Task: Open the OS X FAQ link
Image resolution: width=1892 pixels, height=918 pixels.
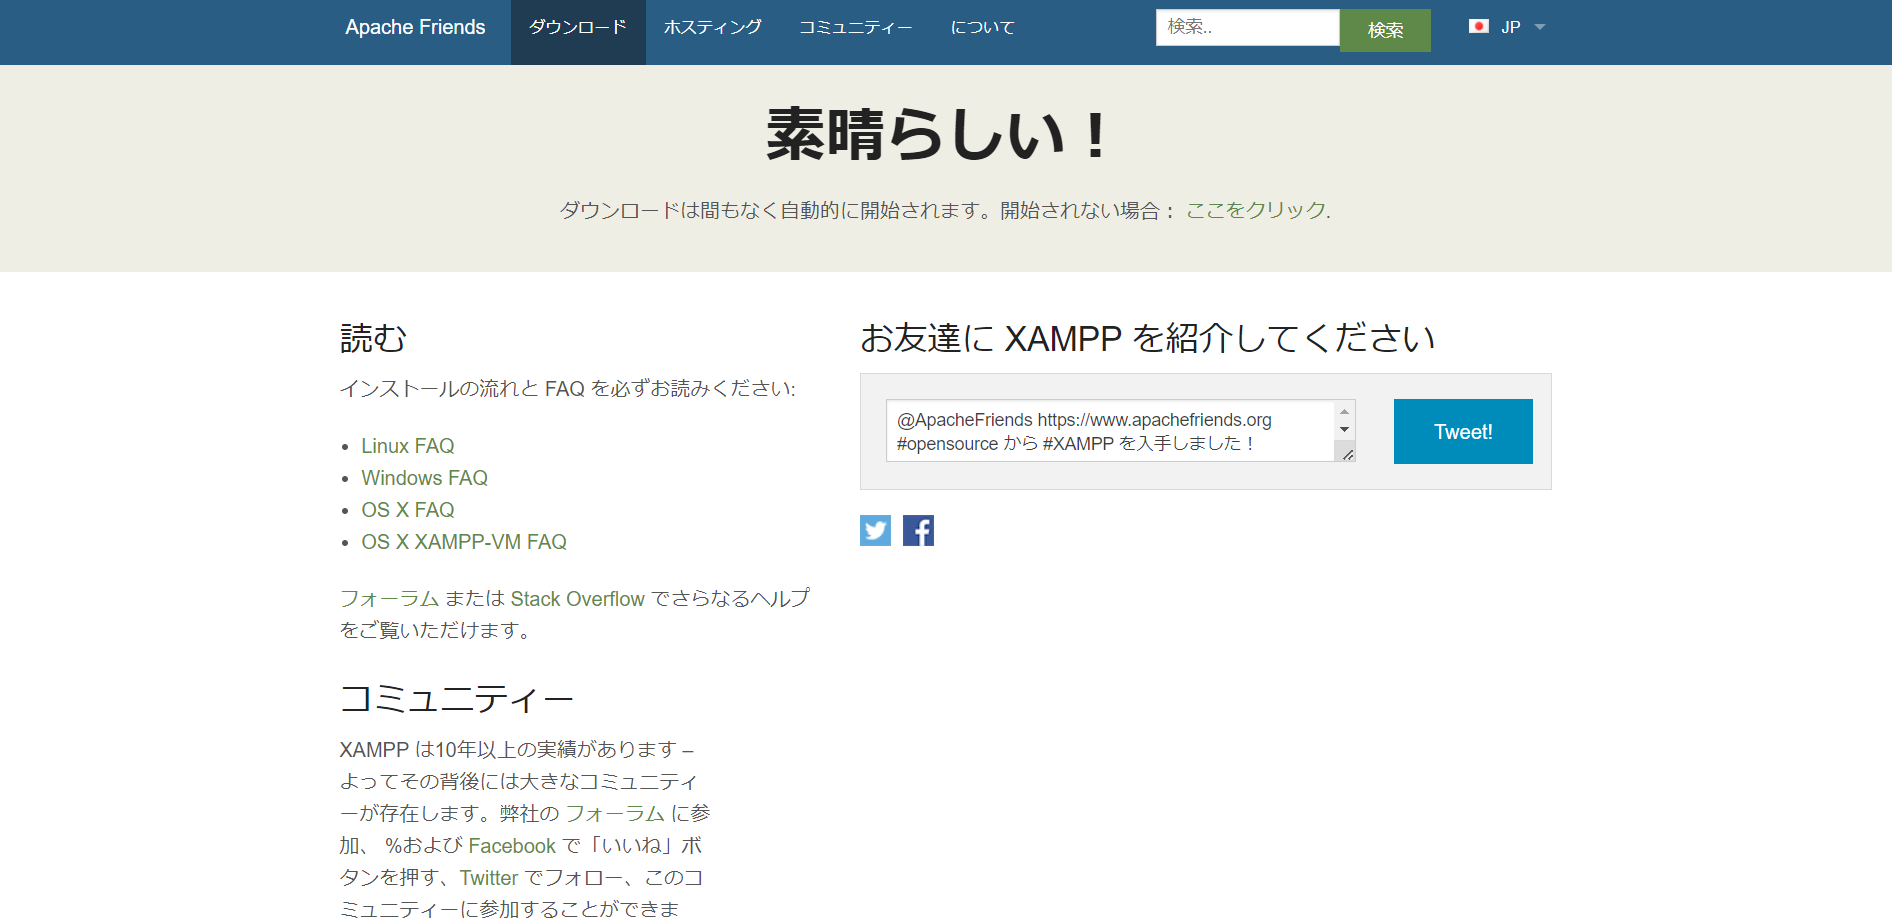Action: point(408,510)
